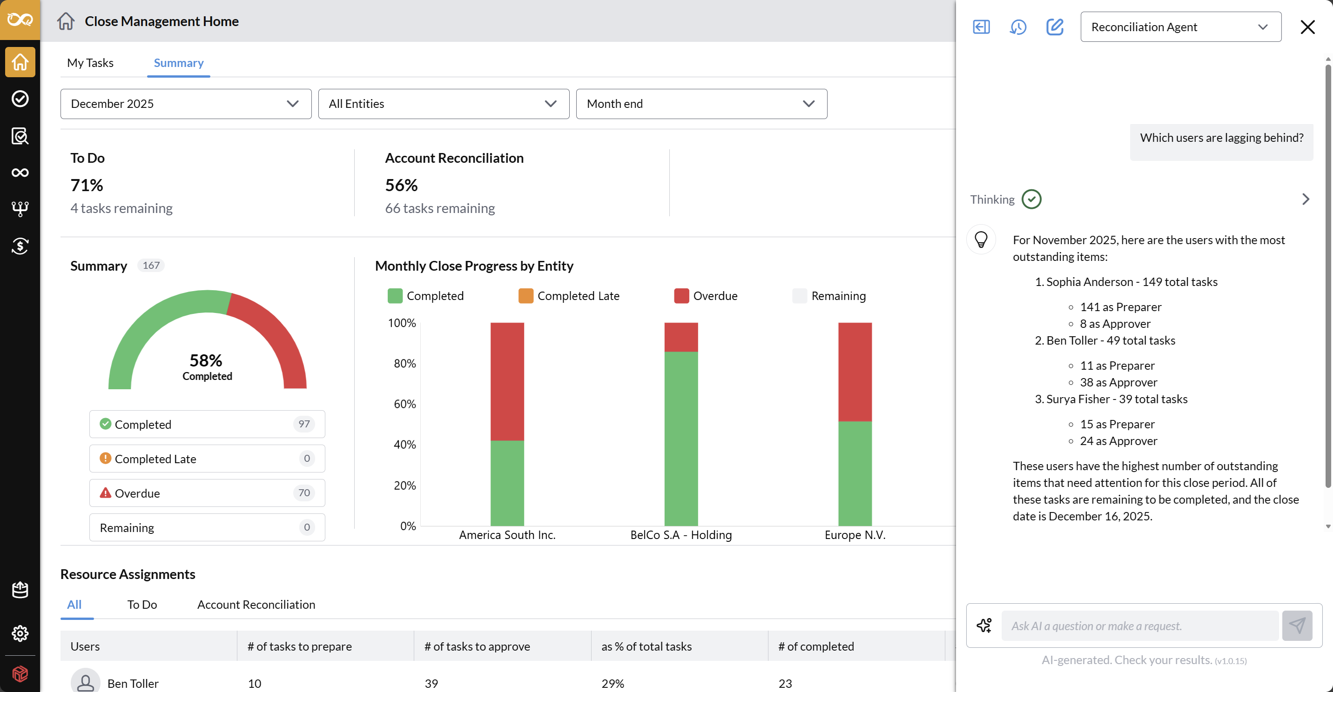Image resolution: width=1333 pixels, height=720 pixels.
Task: Open the Home sidebar icon
Action: pos(20,63)
